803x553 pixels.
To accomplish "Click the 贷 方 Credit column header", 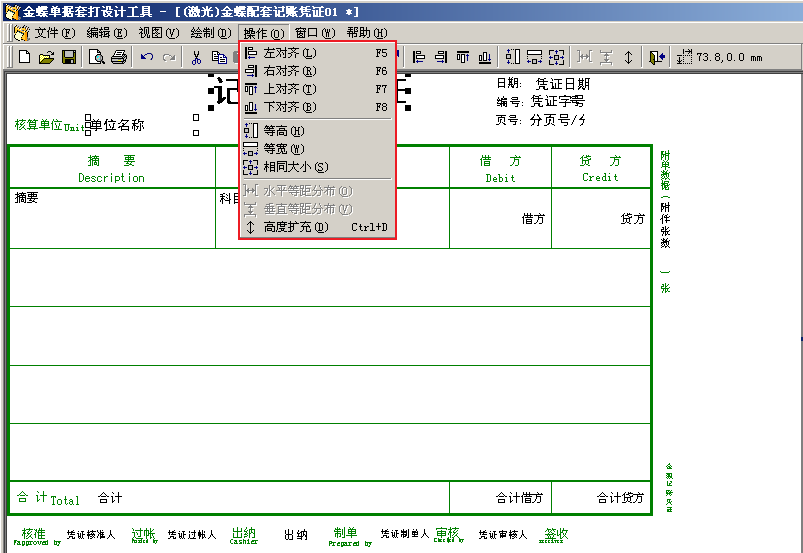I will 600,168.
